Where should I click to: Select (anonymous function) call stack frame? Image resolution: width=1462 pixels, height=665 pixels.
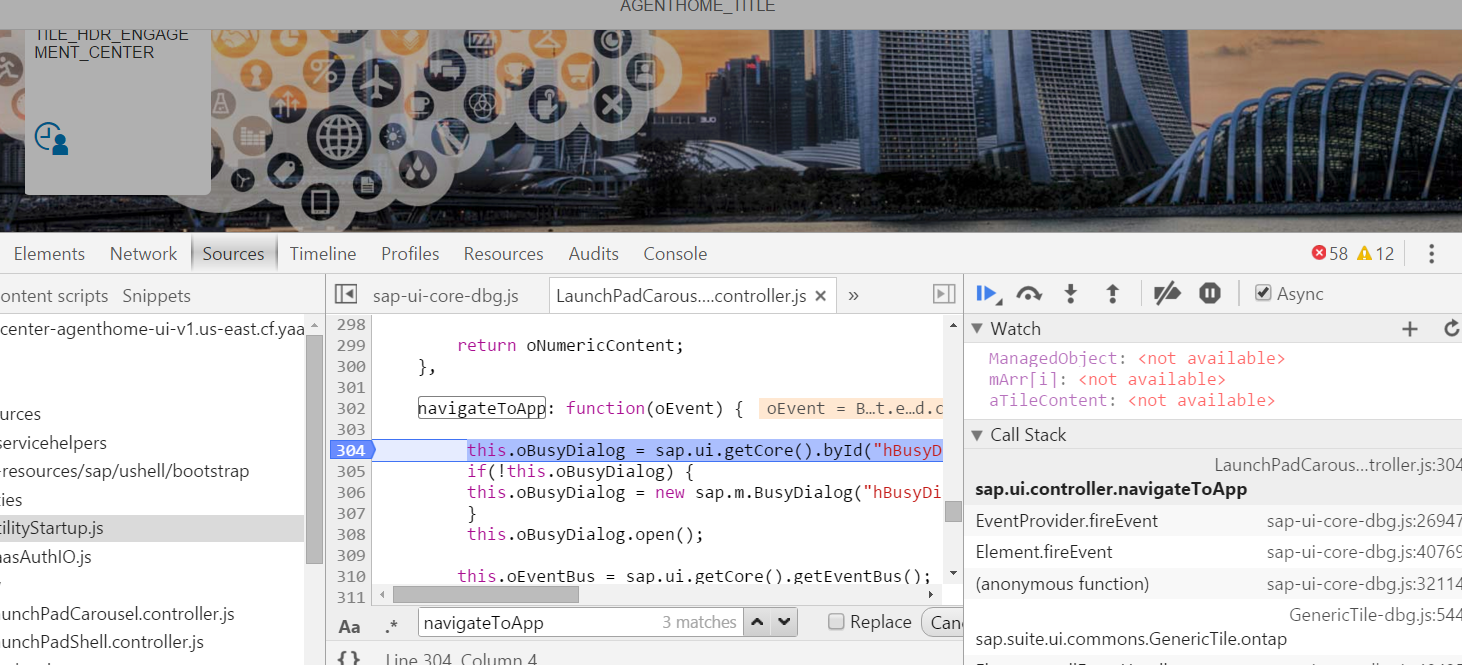pos(1213,584)
